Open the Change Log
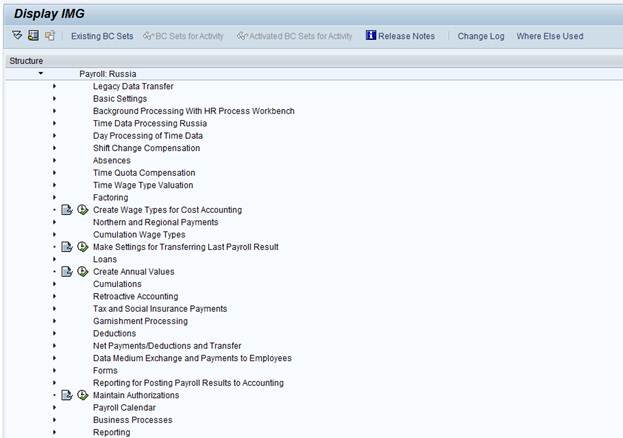The height and width of the screenshot is (438, 623). (481, 36)
